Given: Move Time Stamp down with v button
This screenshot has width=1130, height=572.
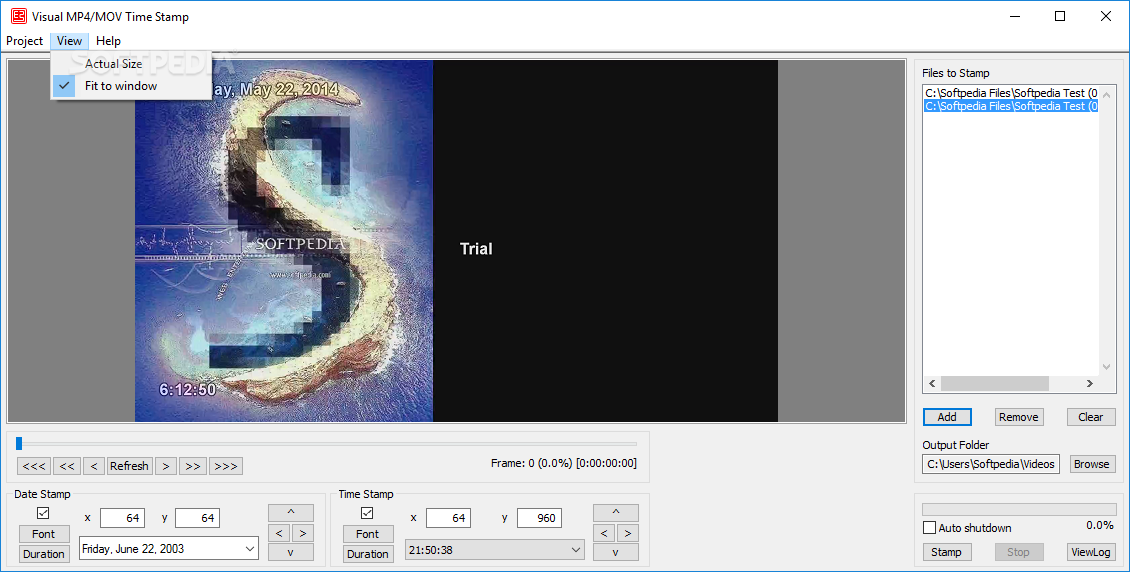Looking at the screenshot, I should [x=616, y=553].
